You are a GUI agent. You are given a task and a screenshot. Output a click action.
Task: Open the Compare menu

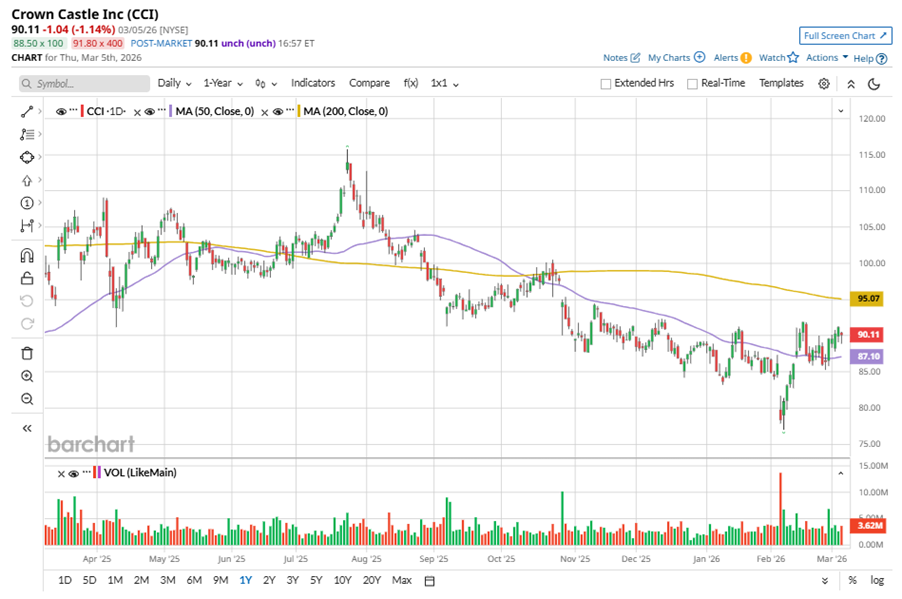369,83
